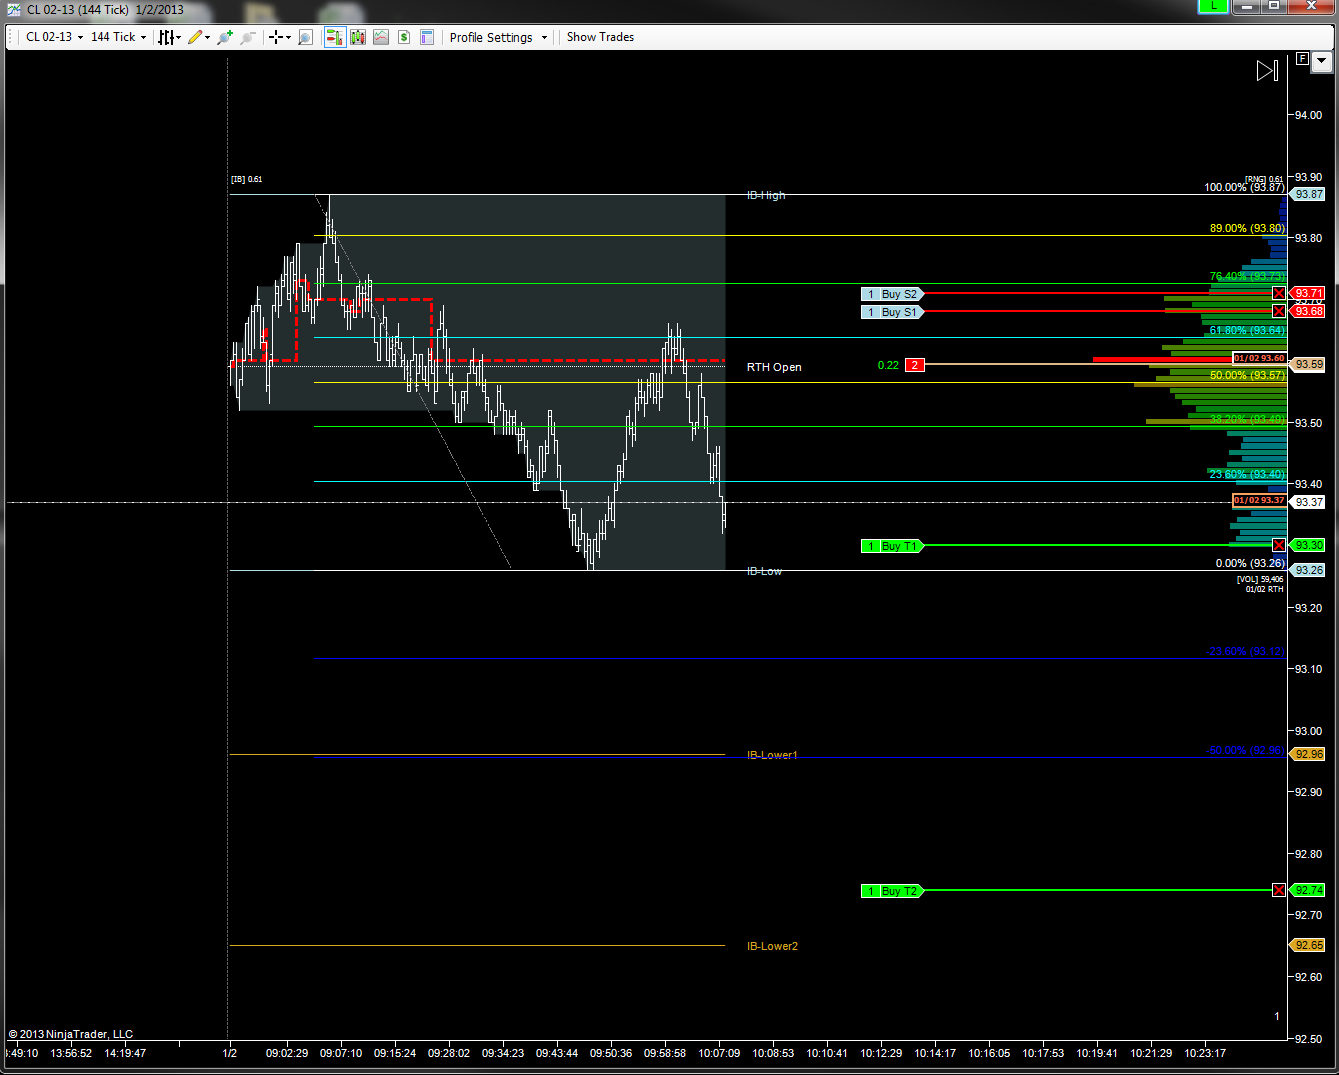The width and height of the screenshot is (1339, 1075).
Task: Select the Buy T2 order flag
Action: (x=892, y=891)
